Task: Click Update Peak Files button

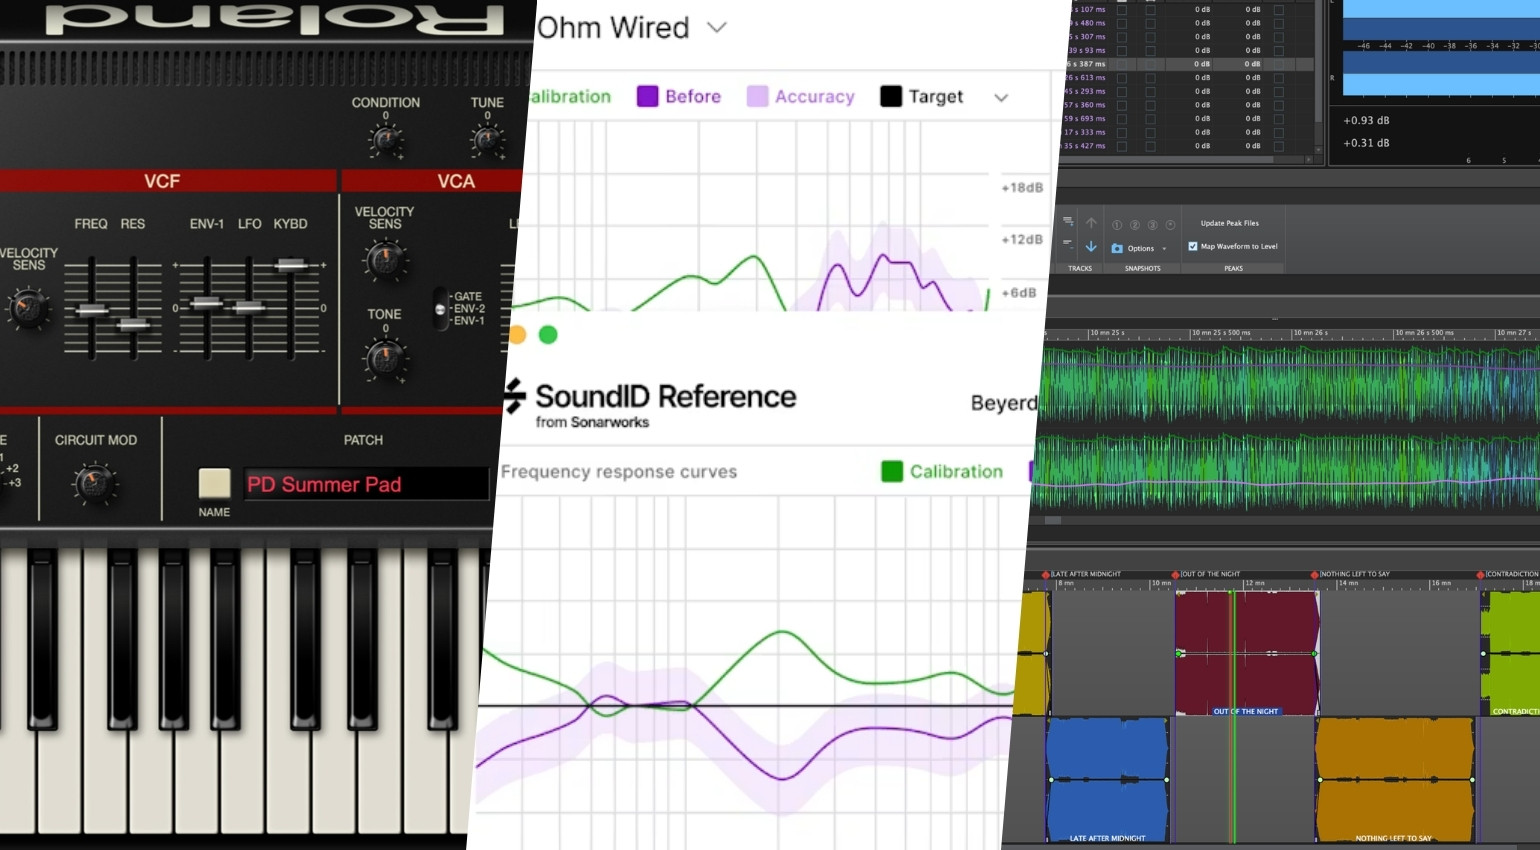Action: click(x=1230, y=223)
